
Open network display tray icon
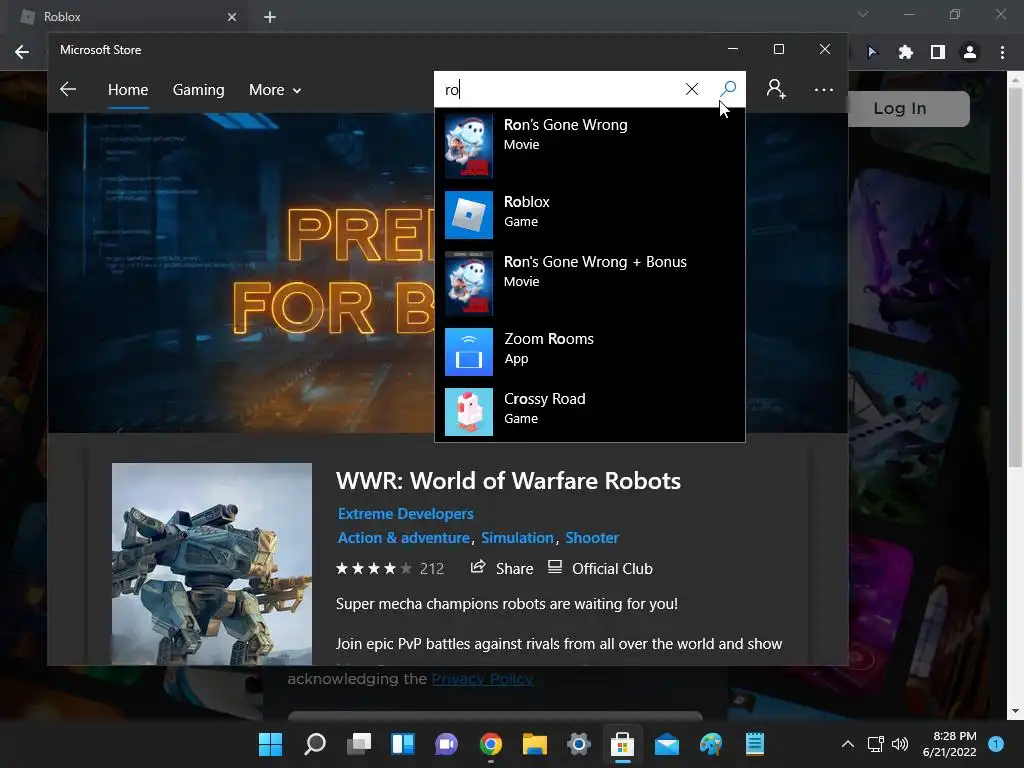point(875,744)
